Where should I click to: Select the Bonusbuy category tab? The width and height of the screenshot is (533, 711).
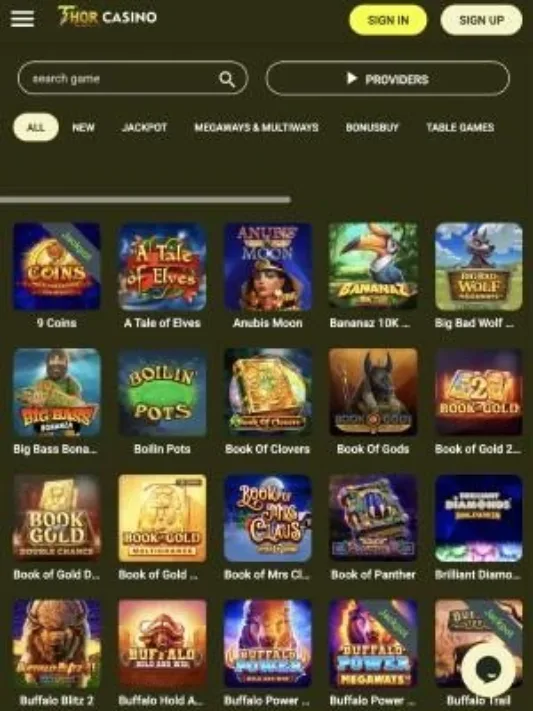(x=372, y=127)
